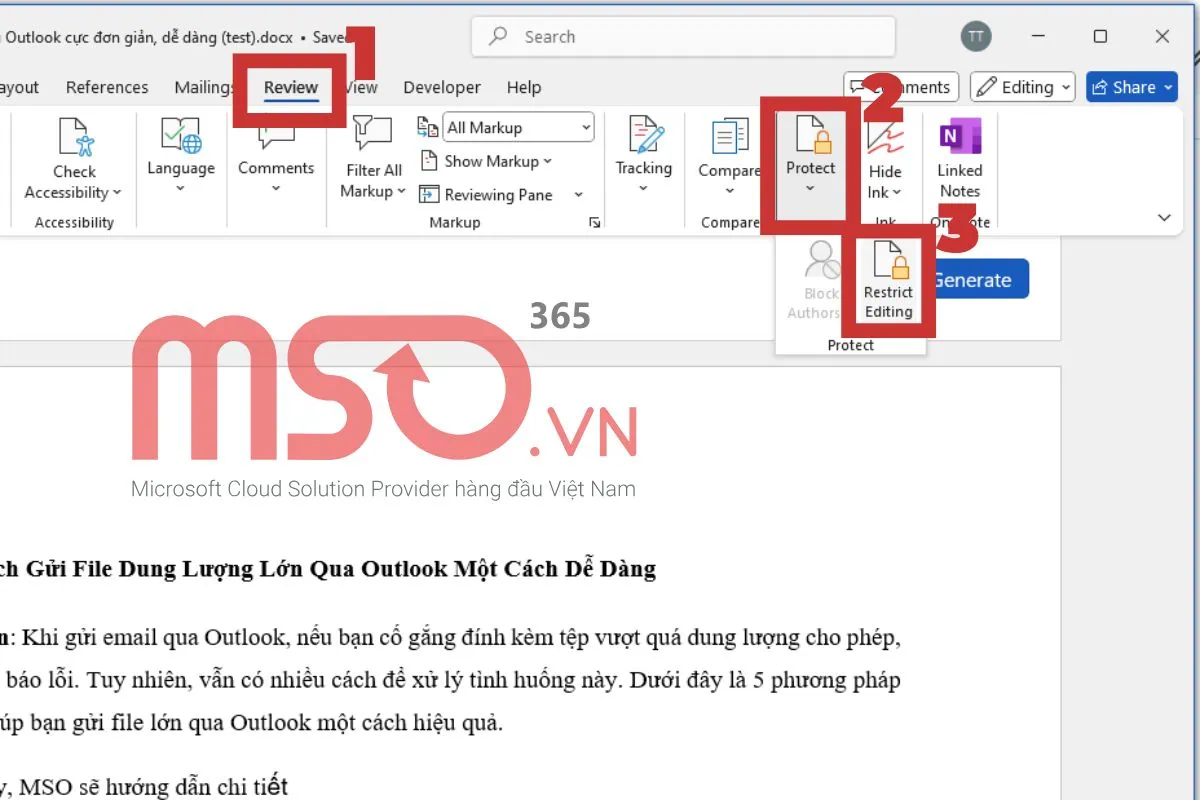Open Markup group dialog launcher
This screenshot has width=1200, height=800.
(595, 222)
